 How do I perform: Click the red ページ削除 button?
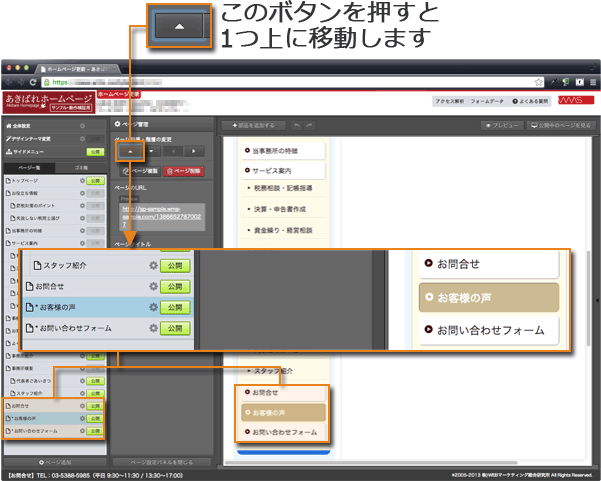click(x=188, y=171)
